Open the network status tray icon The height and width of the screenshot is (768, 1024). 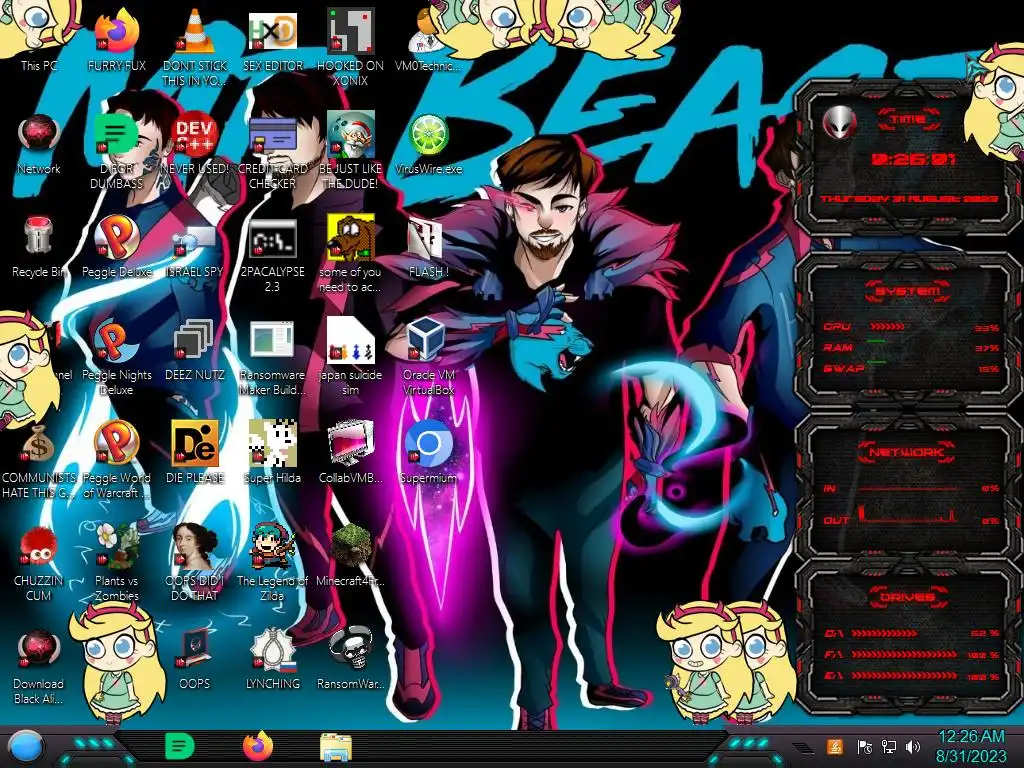[889, 746]
